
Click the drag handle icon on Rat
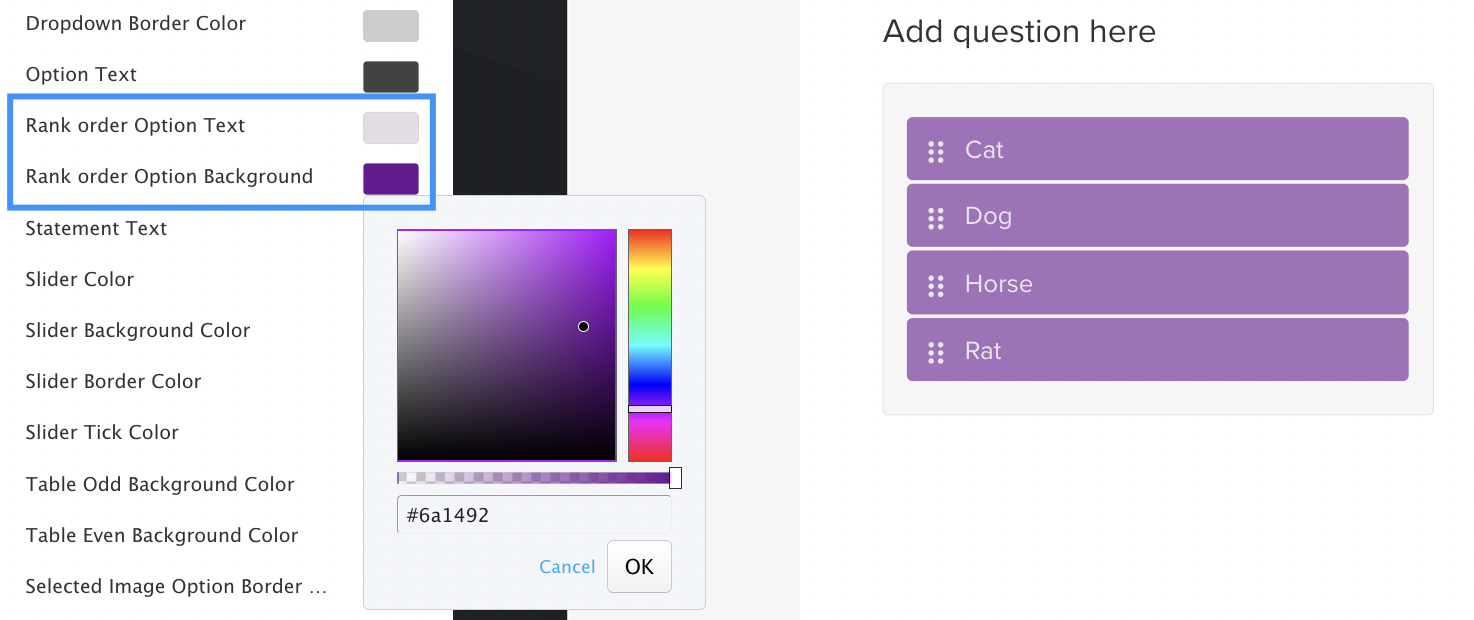pyautogui.click(x=937, y=350)
